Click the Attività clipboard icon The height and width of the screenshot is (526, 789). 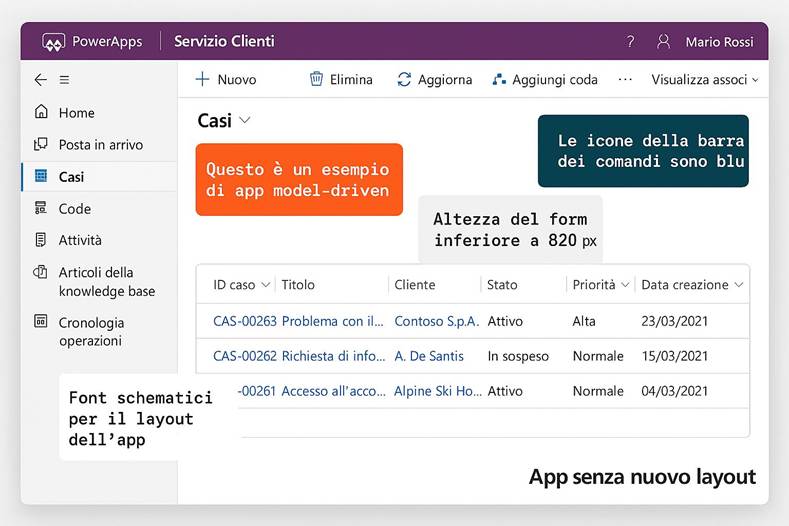[41, 240]
